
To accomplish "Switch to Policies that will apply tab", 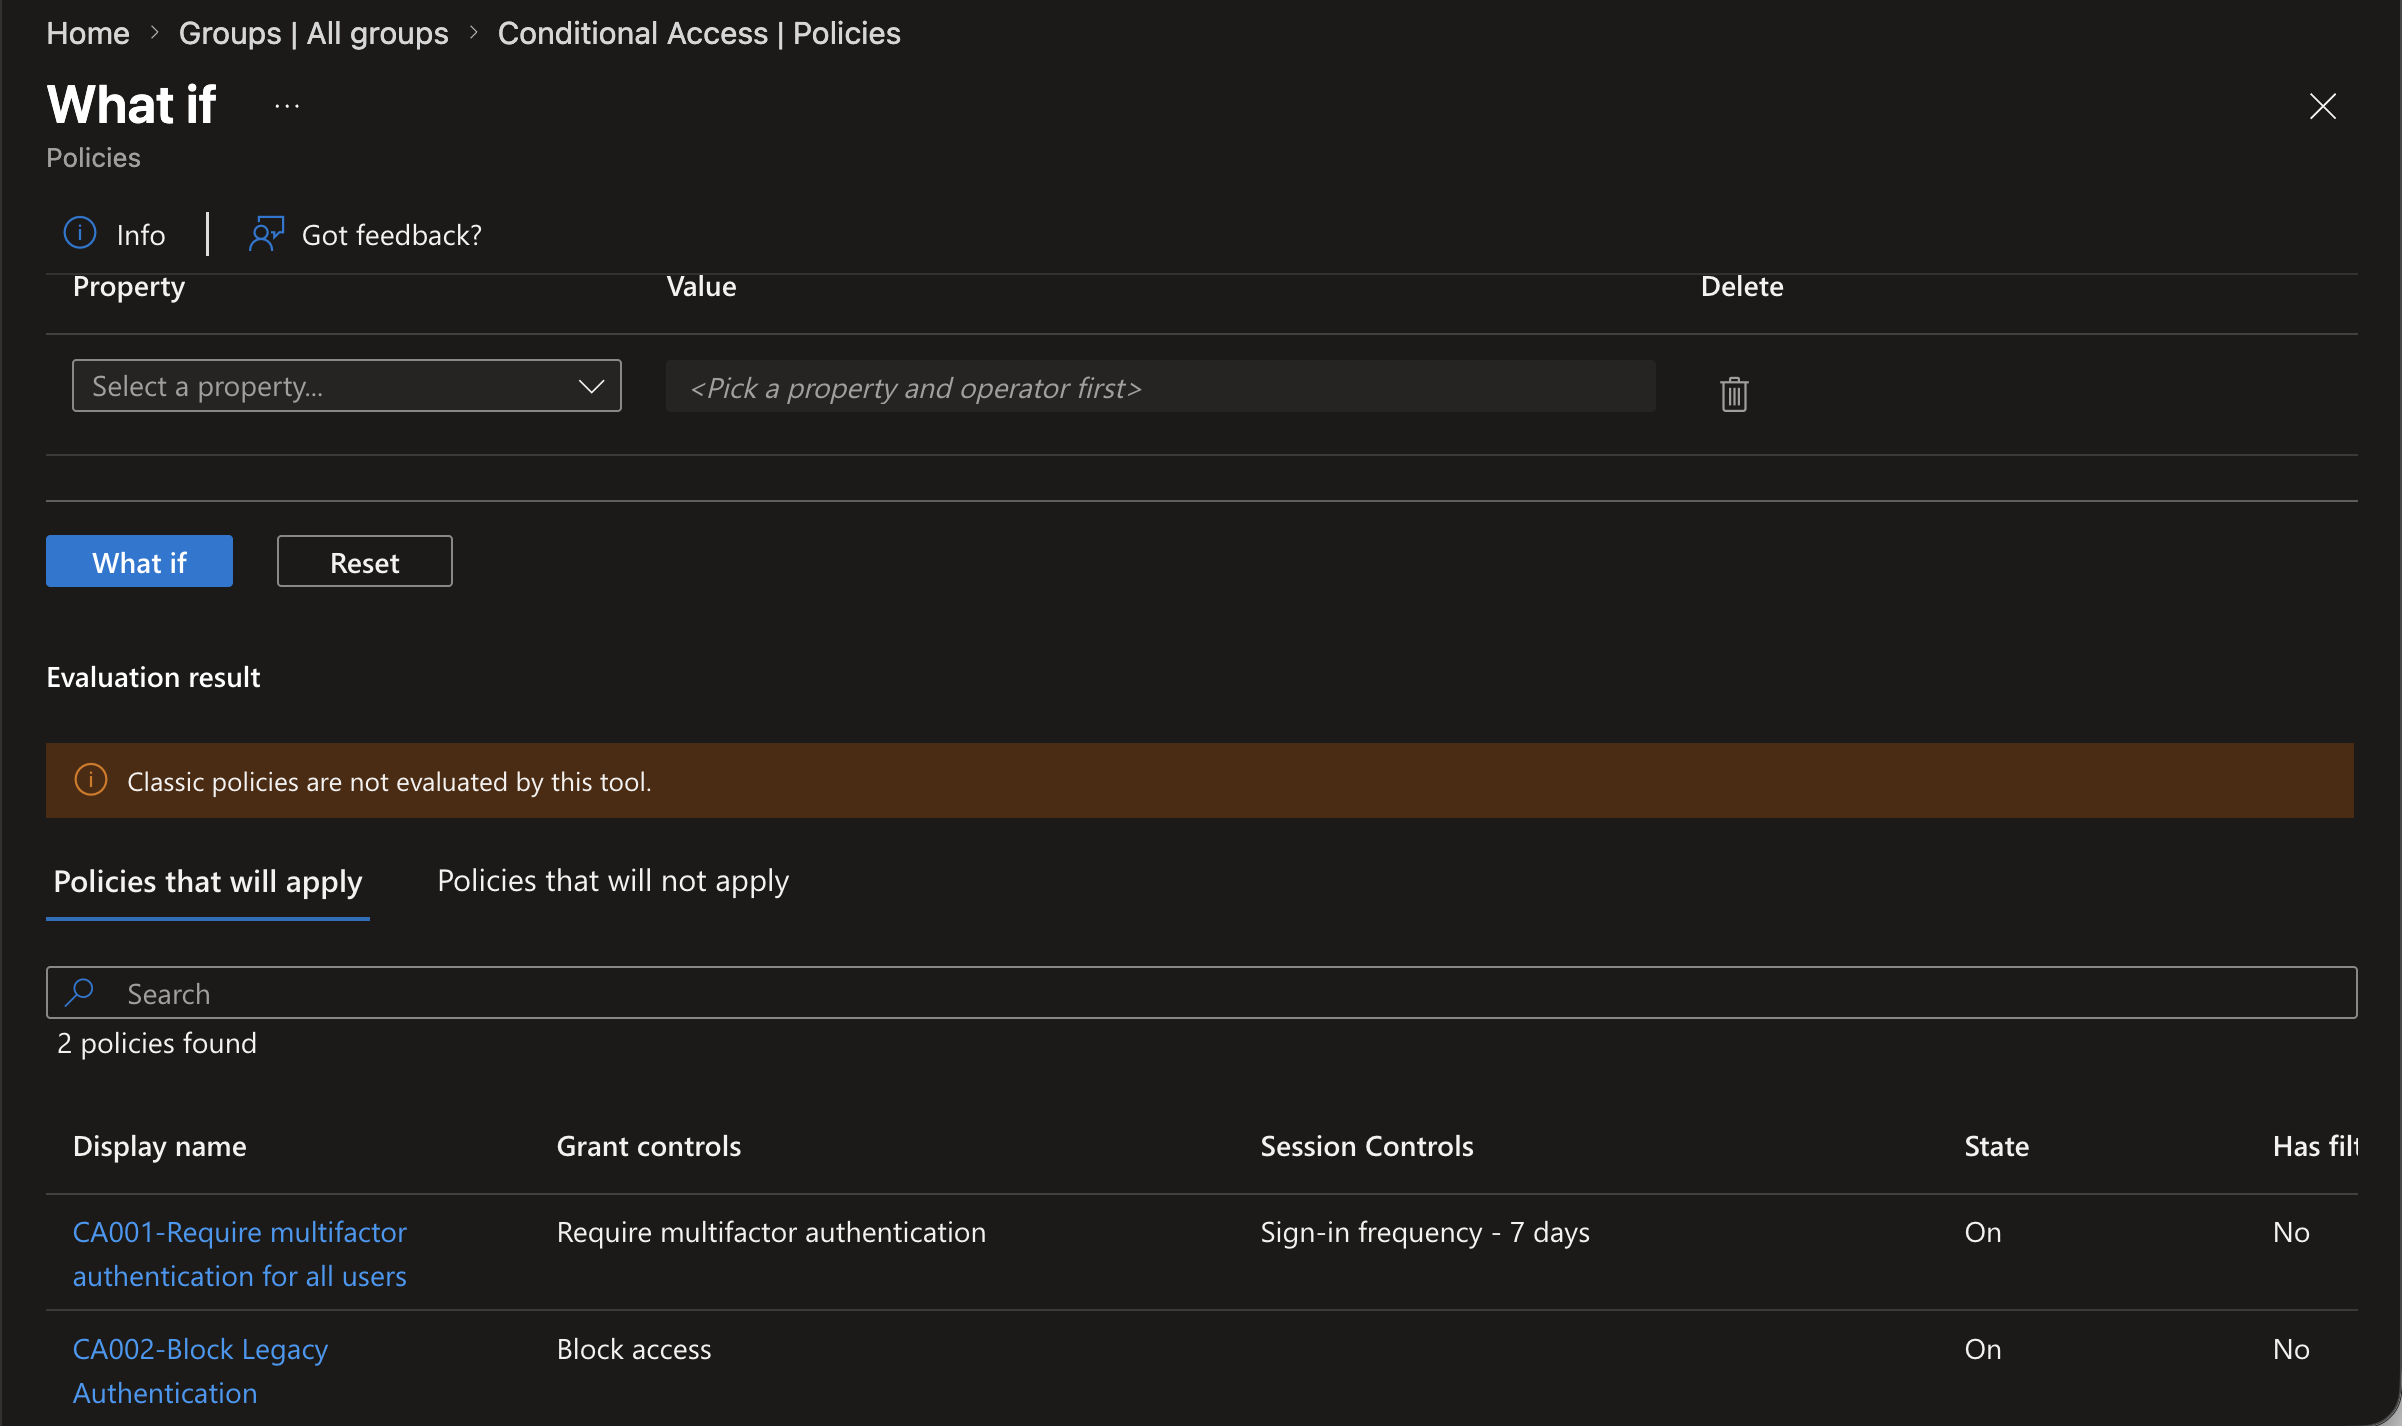I will click(208, 881).
